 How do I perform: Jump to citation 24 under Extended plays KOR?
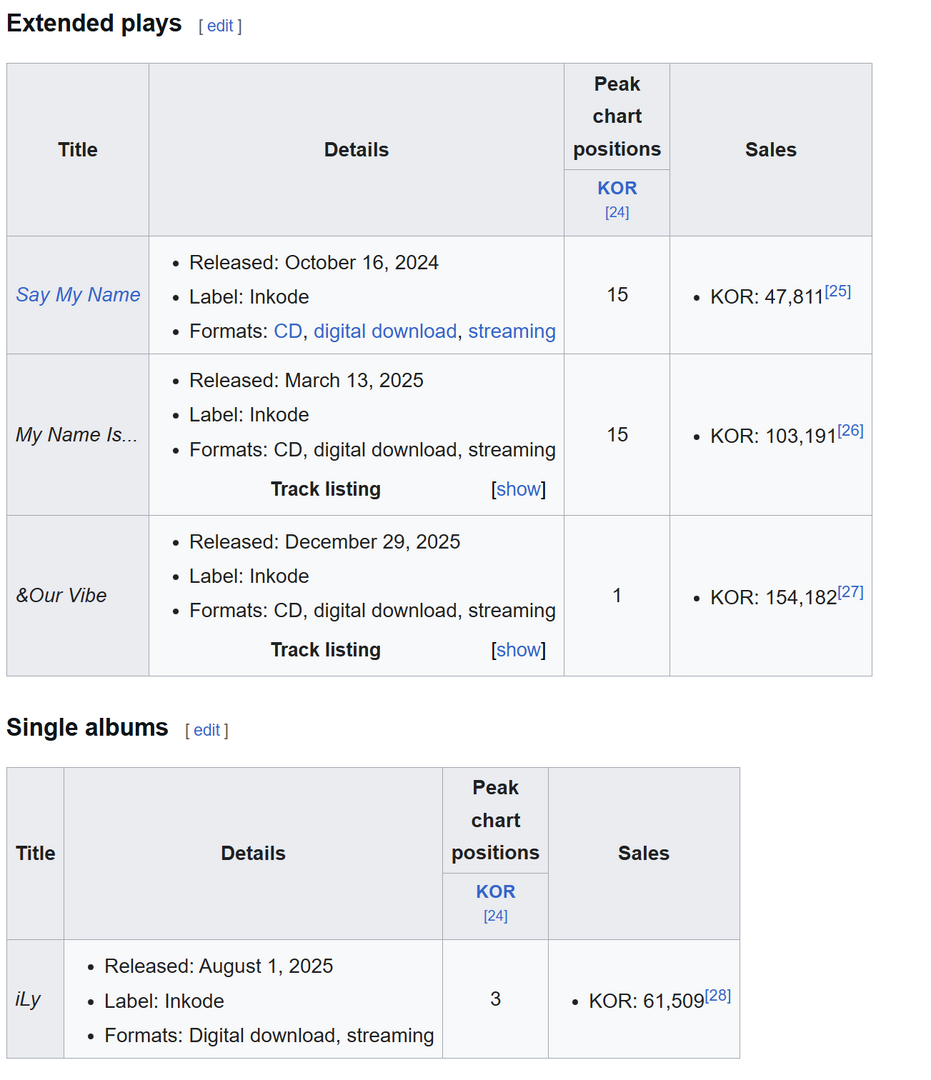[617, 212]
